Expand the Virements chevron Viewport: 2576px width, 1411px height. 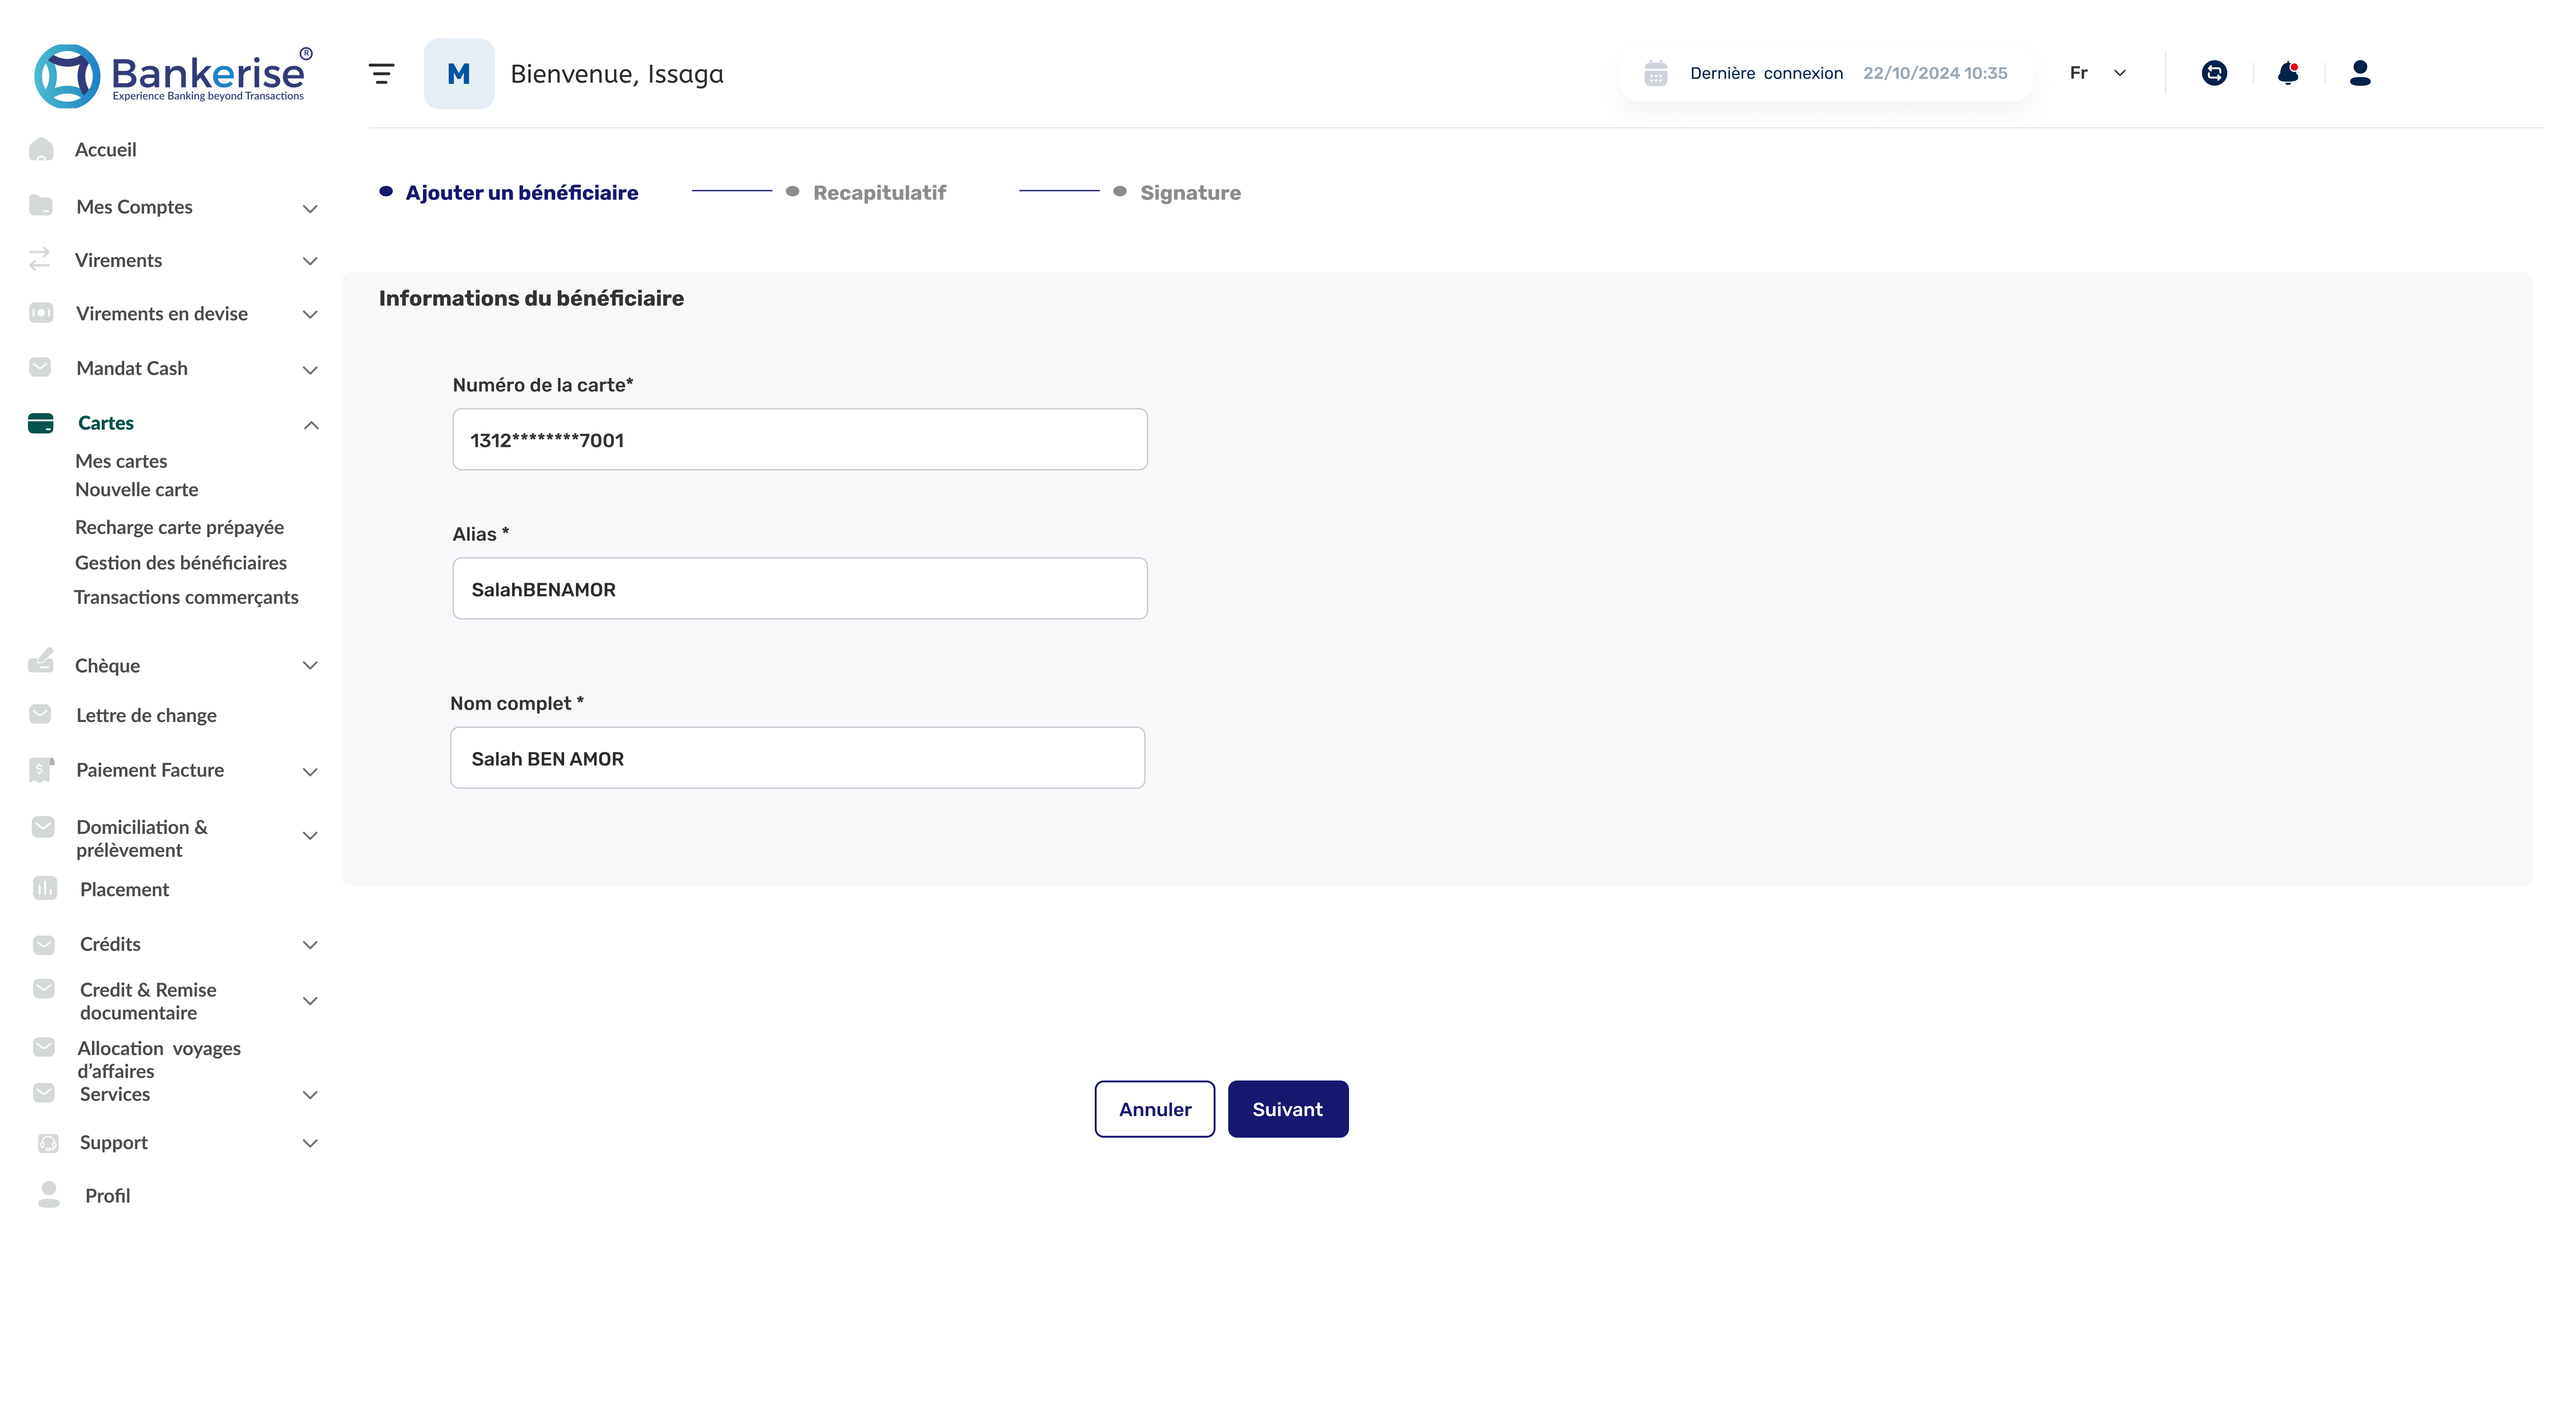tap(310, 261)
